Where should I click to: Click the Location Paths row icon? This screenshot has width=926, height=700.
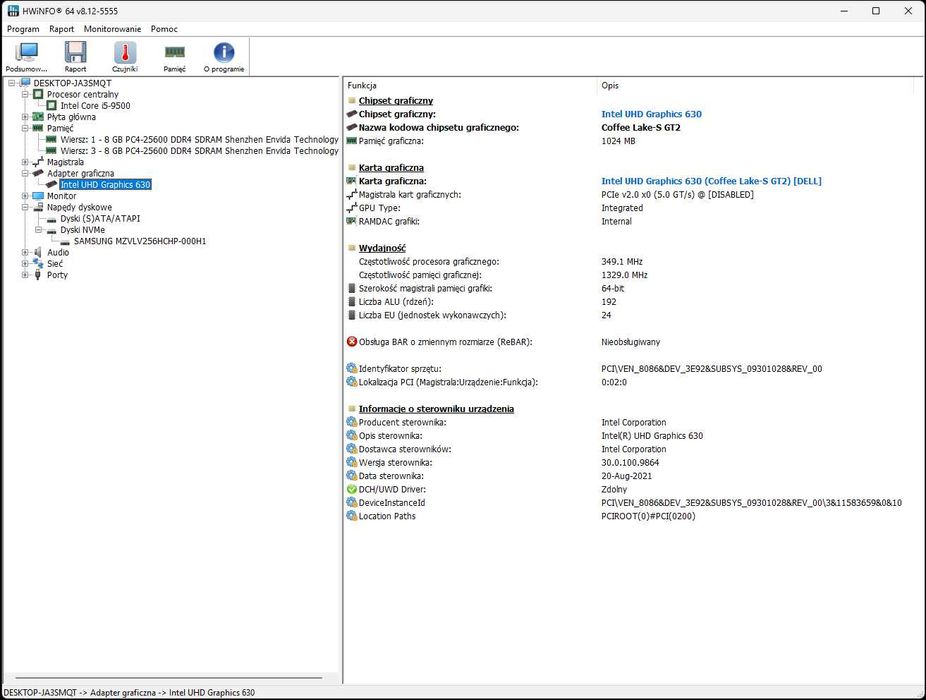(x=352, y=516)
